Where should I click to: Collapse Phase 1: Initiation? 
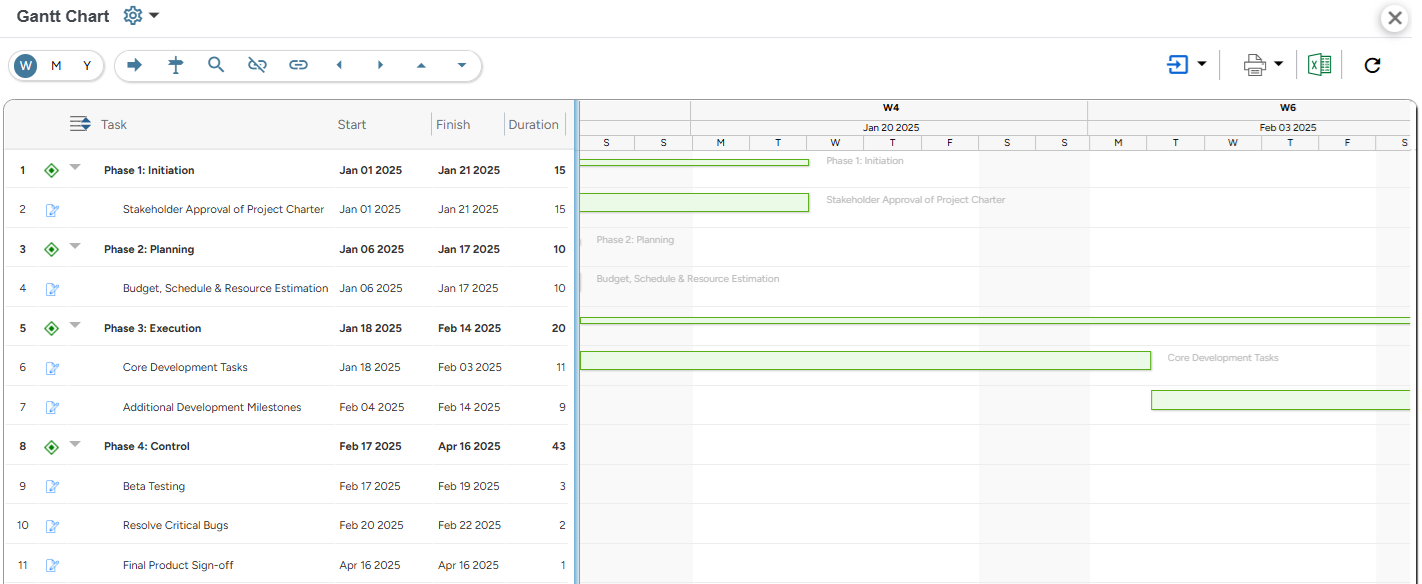75,167
